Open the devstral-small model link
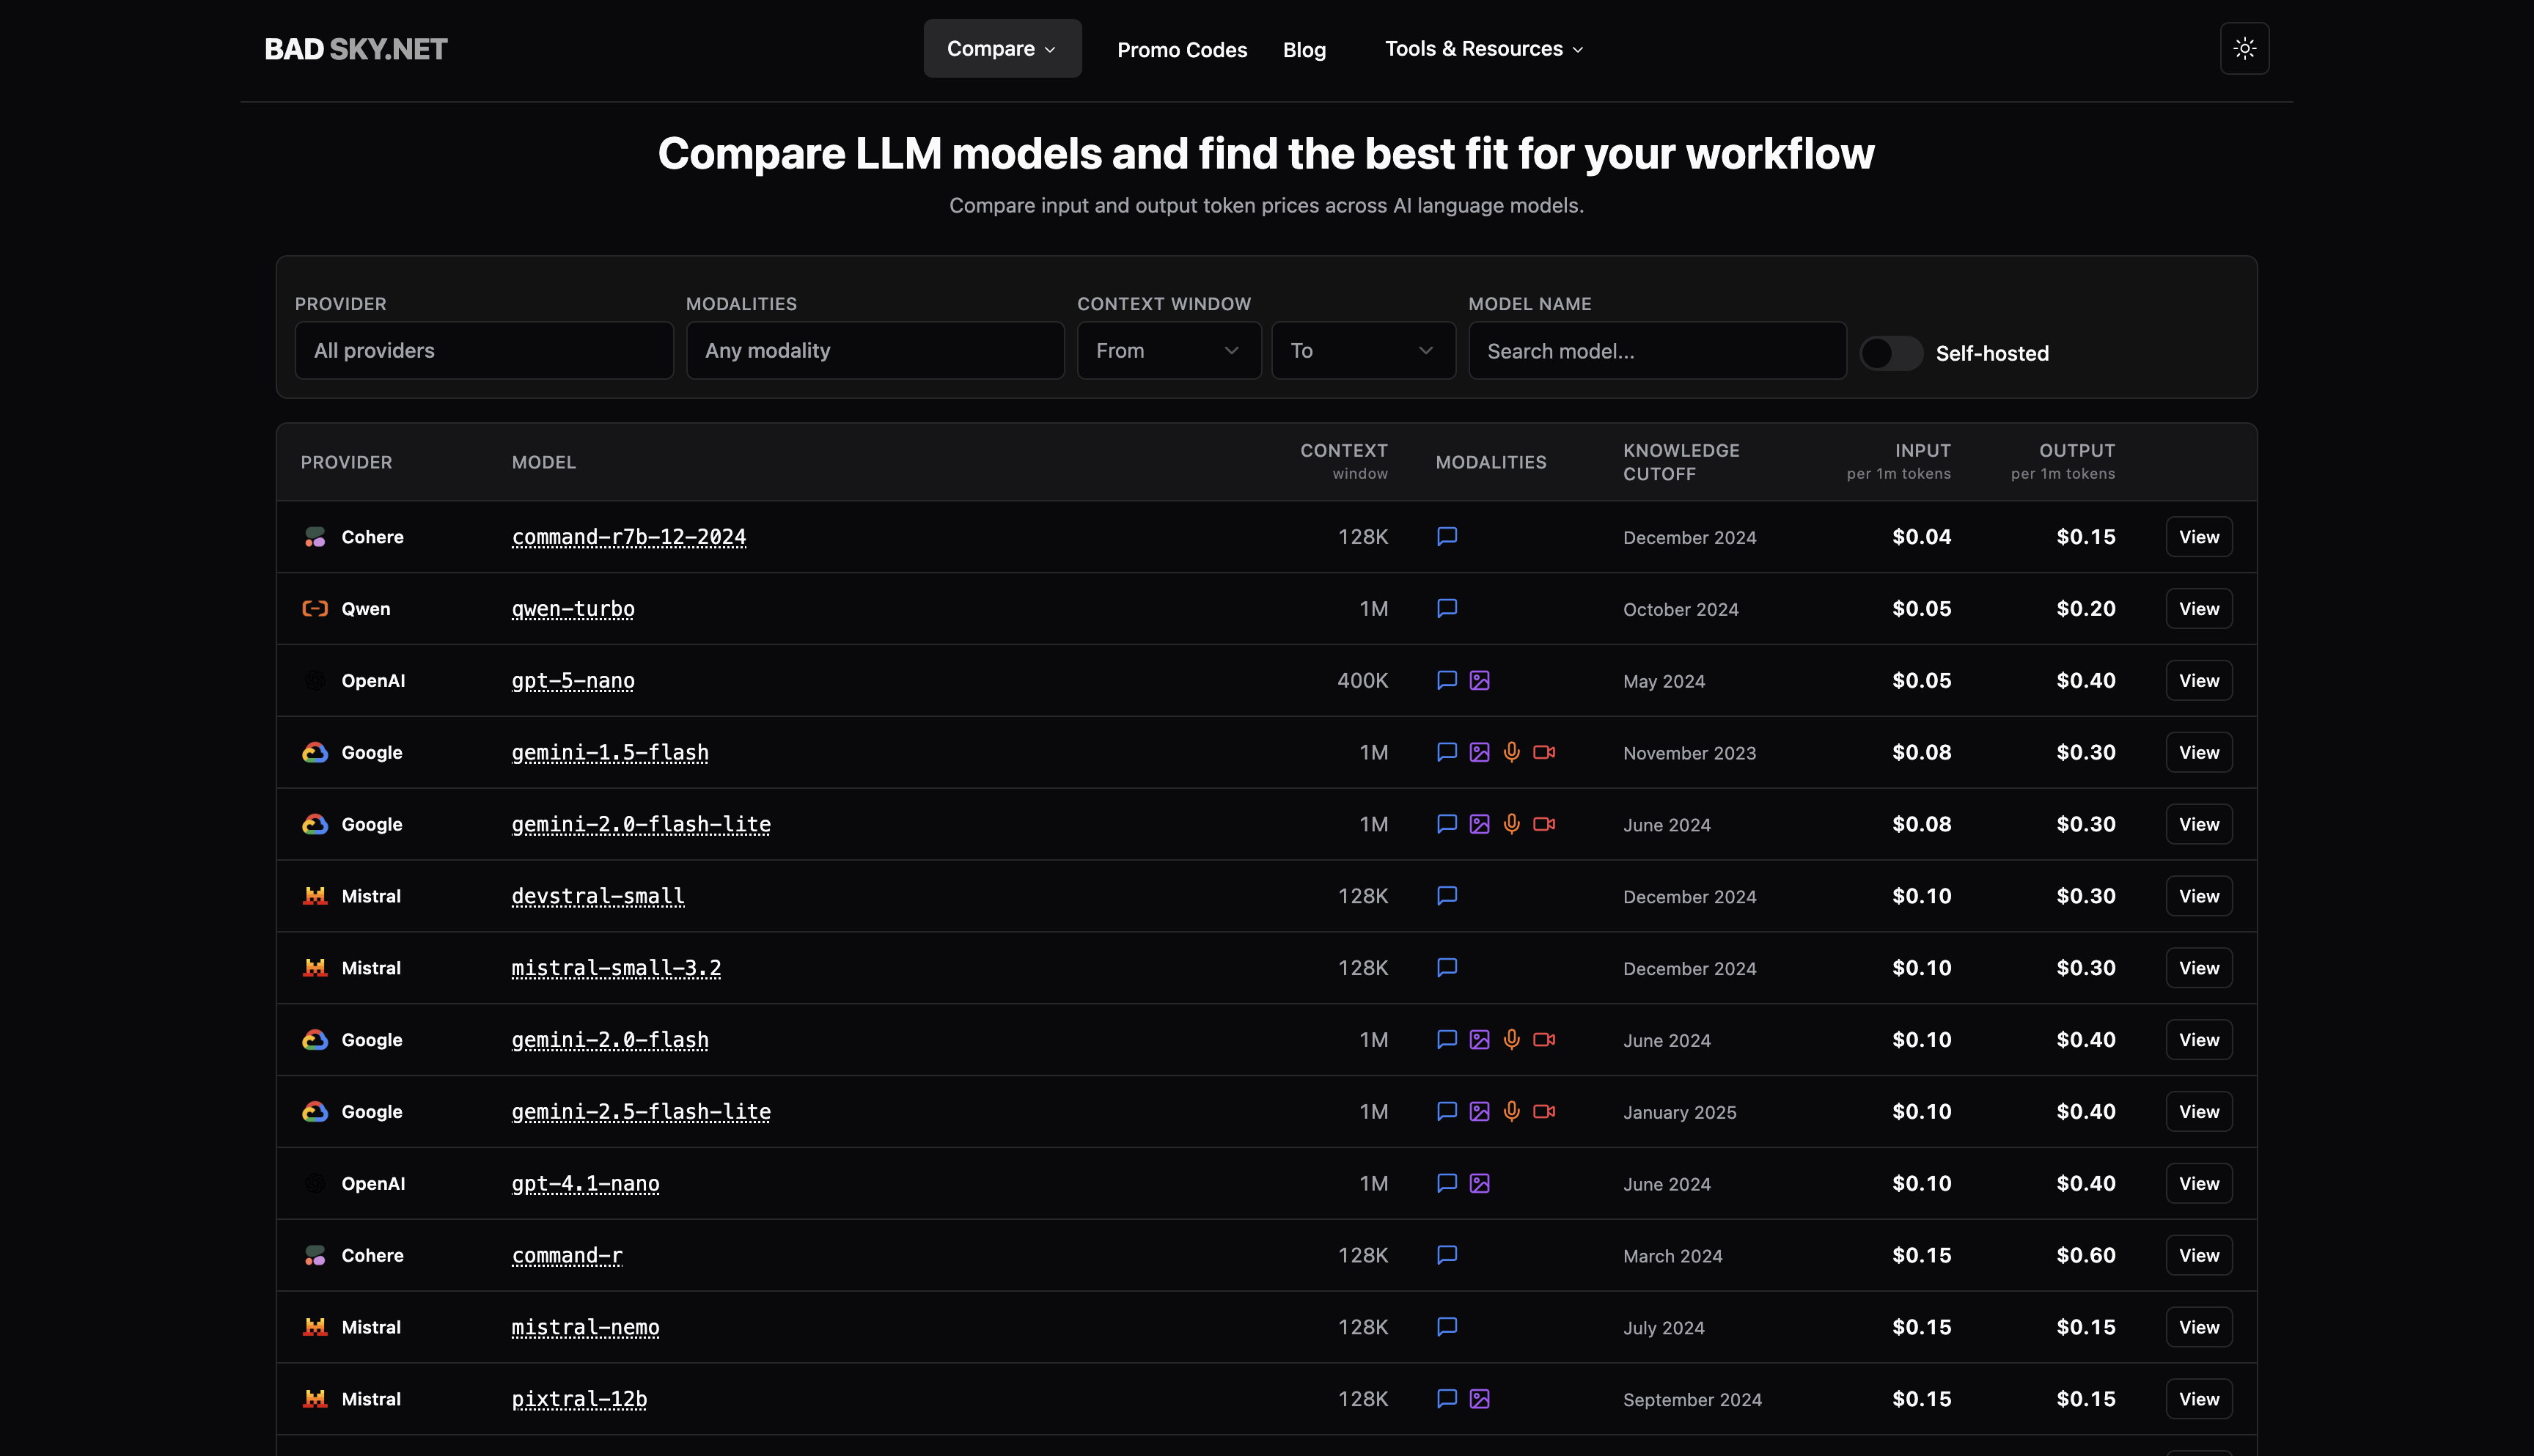The height and width of the screenshot is (1456, 2534). (598, 896)
